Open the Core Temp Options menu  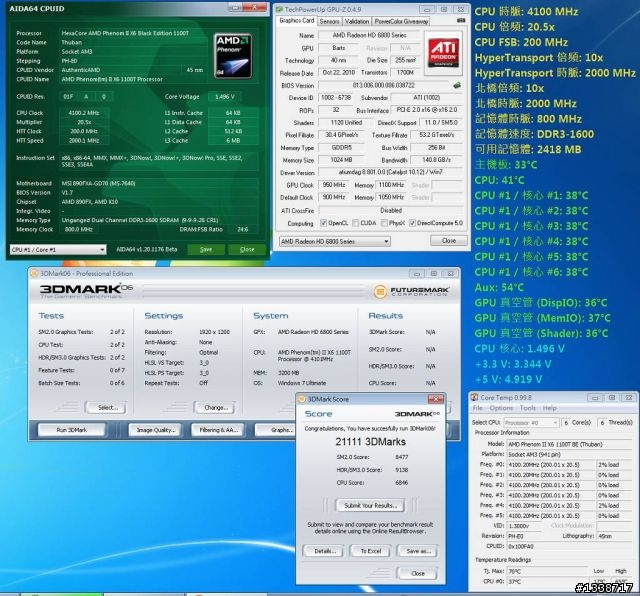click(501, 408)
